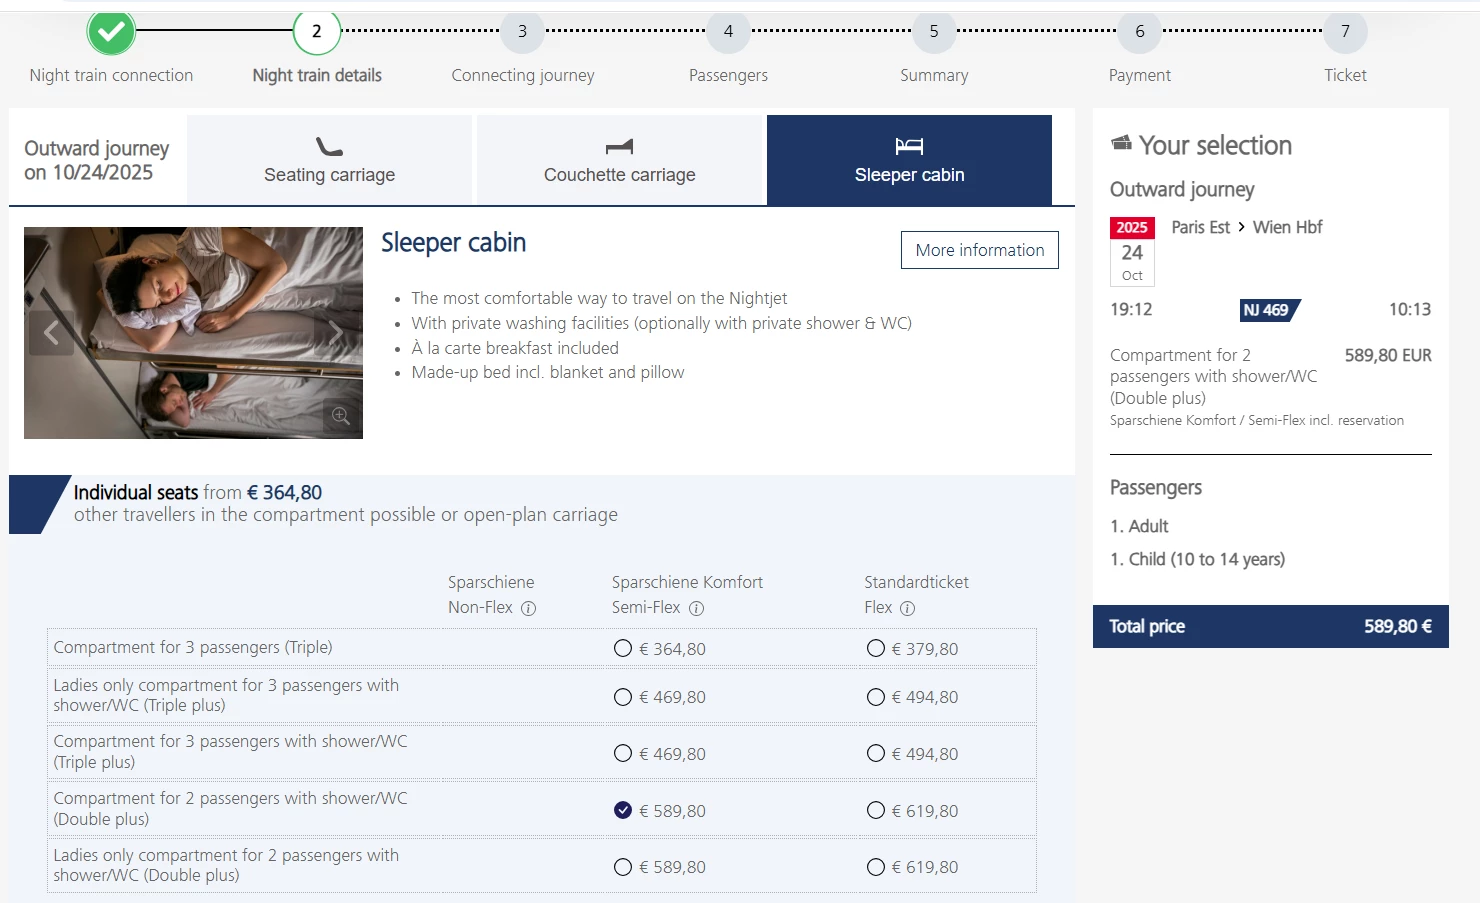Show next sleeper cabin photo

click(x=336, y=333)
